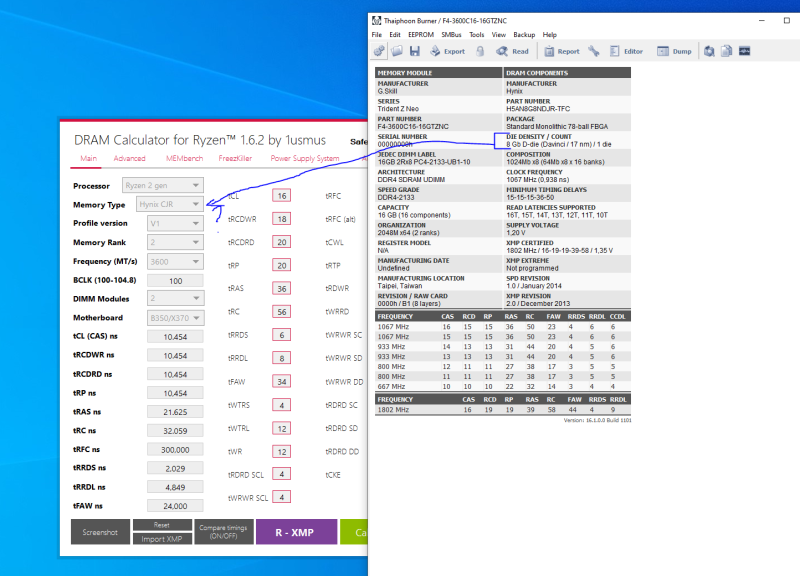The height and width of the screenshot is (576, 800).
Task: Click the Screenshot button in DRAM Calculator
Action: click(100, 532)
